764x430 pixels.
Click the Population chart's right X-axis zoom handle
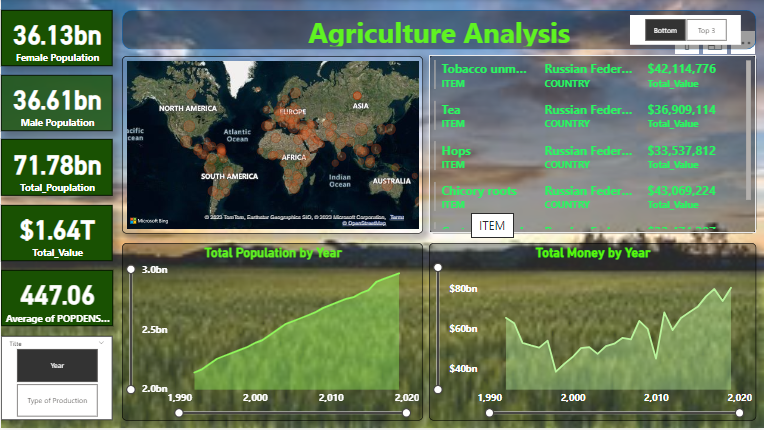[408, 411]
